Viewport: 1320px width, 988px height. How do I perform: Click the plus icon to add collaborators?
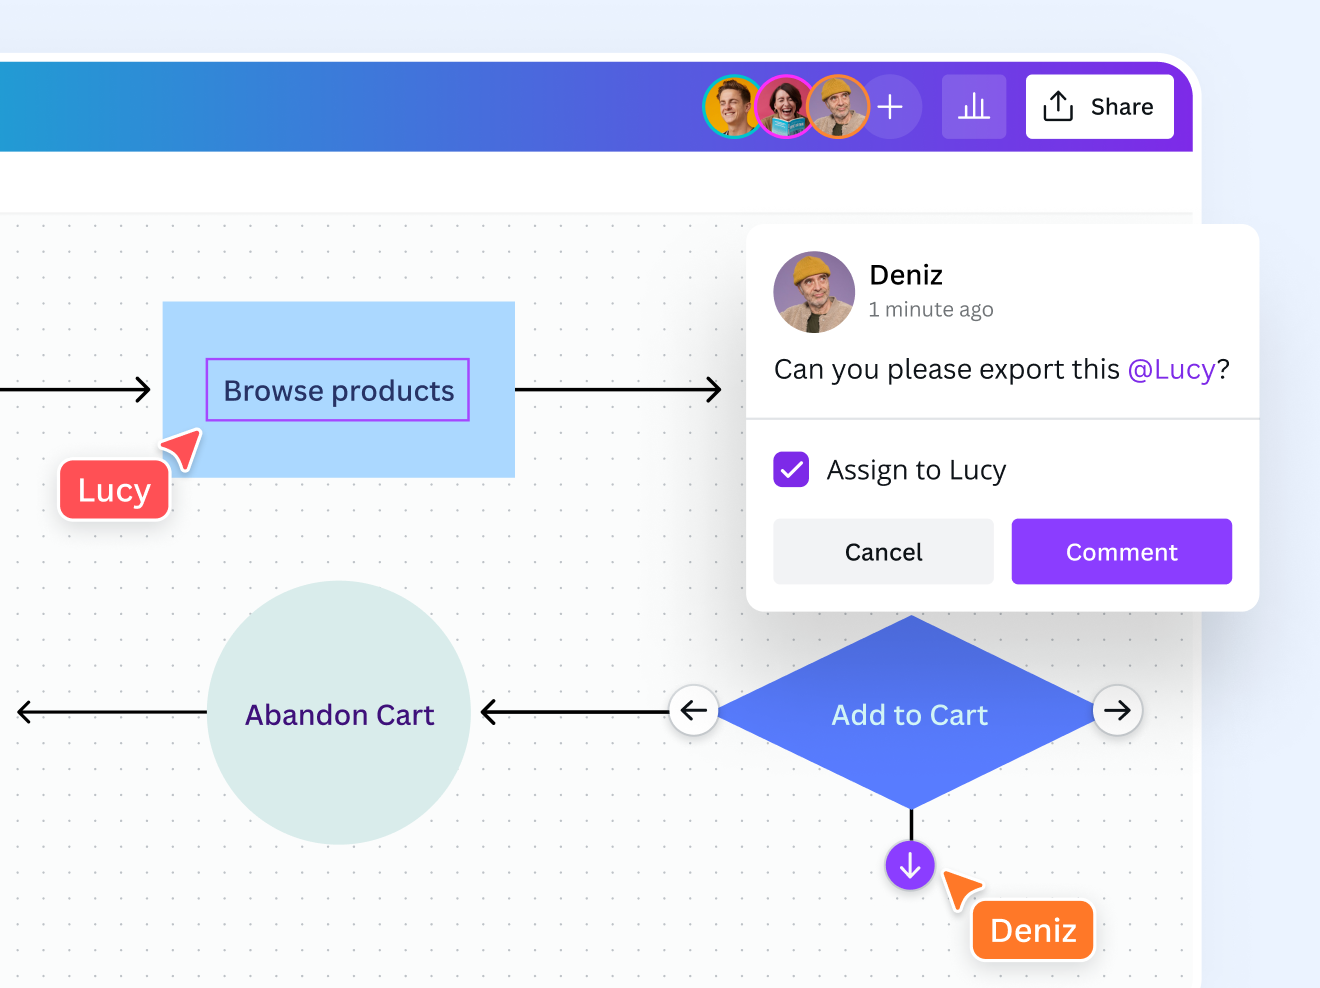[890, 107]
